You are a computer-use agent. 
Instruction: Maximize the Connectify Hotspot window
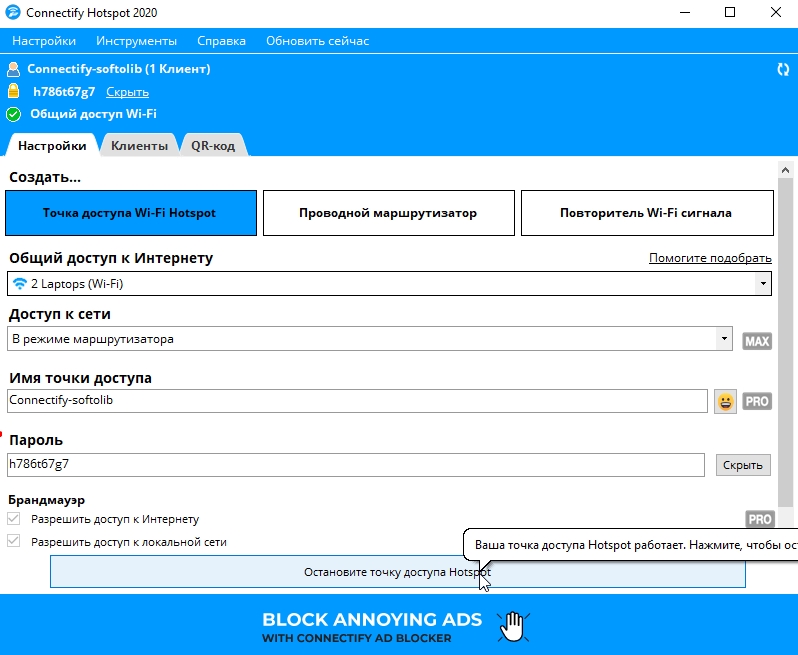pos(730,12)
